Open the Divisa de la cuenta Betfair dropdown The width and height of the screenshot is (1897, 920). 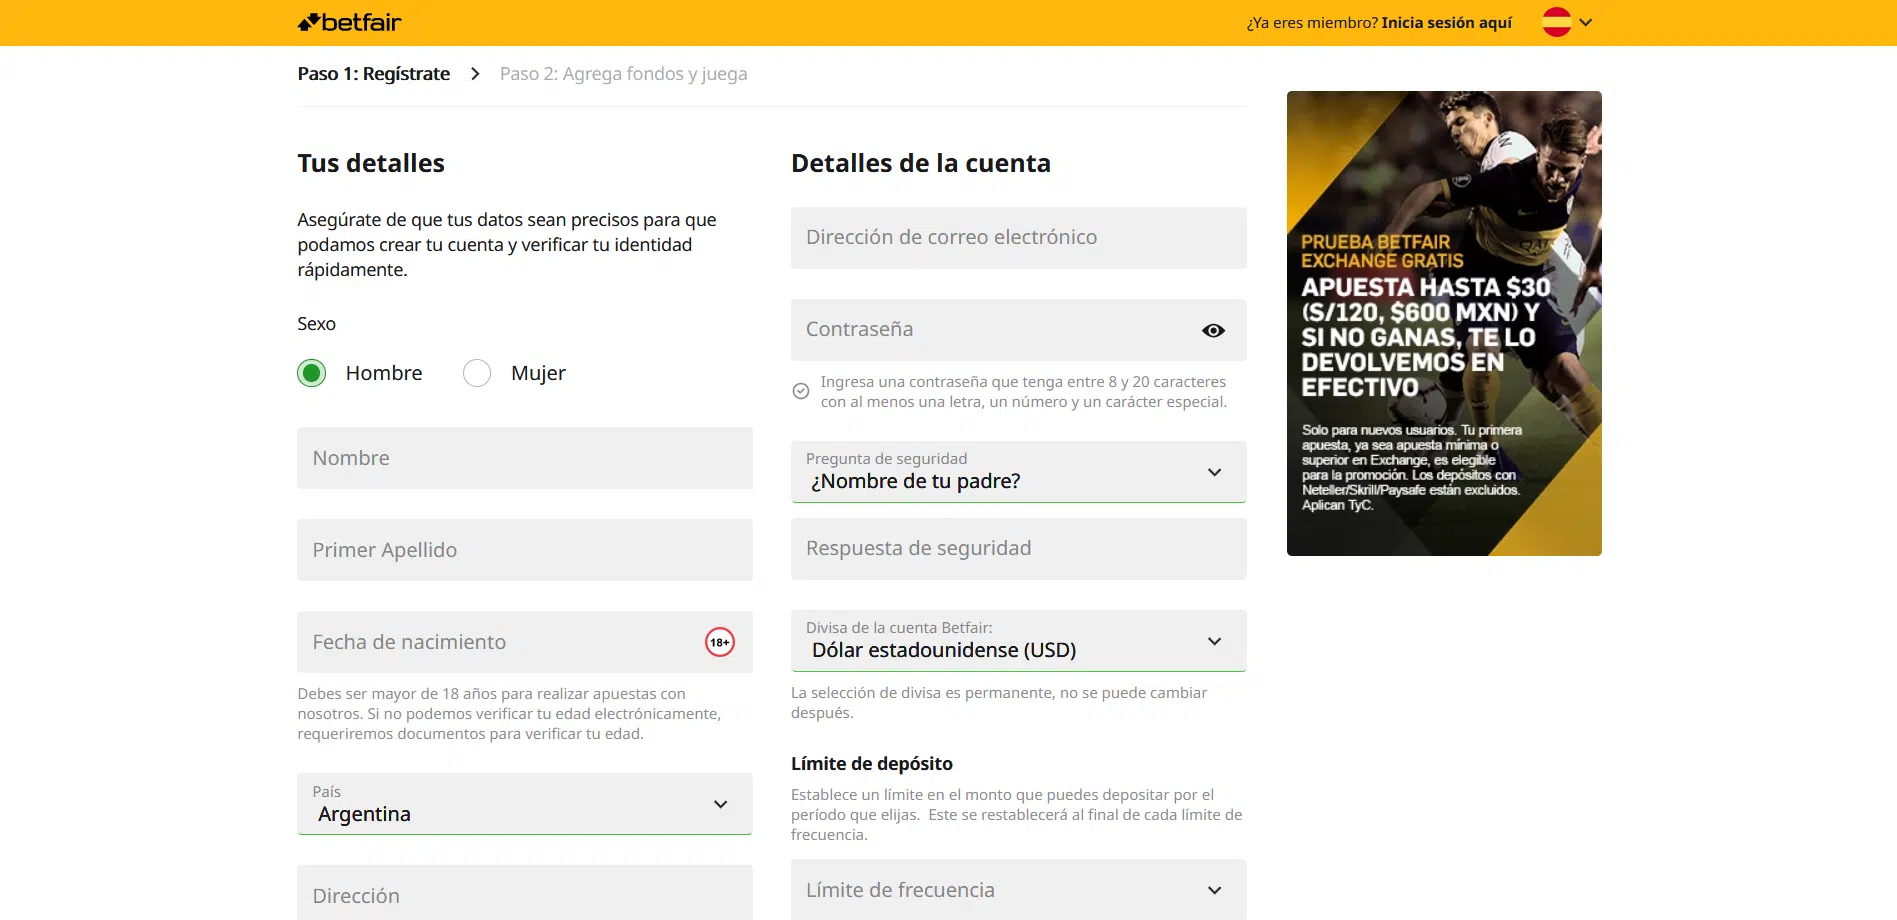(1019, 641)
